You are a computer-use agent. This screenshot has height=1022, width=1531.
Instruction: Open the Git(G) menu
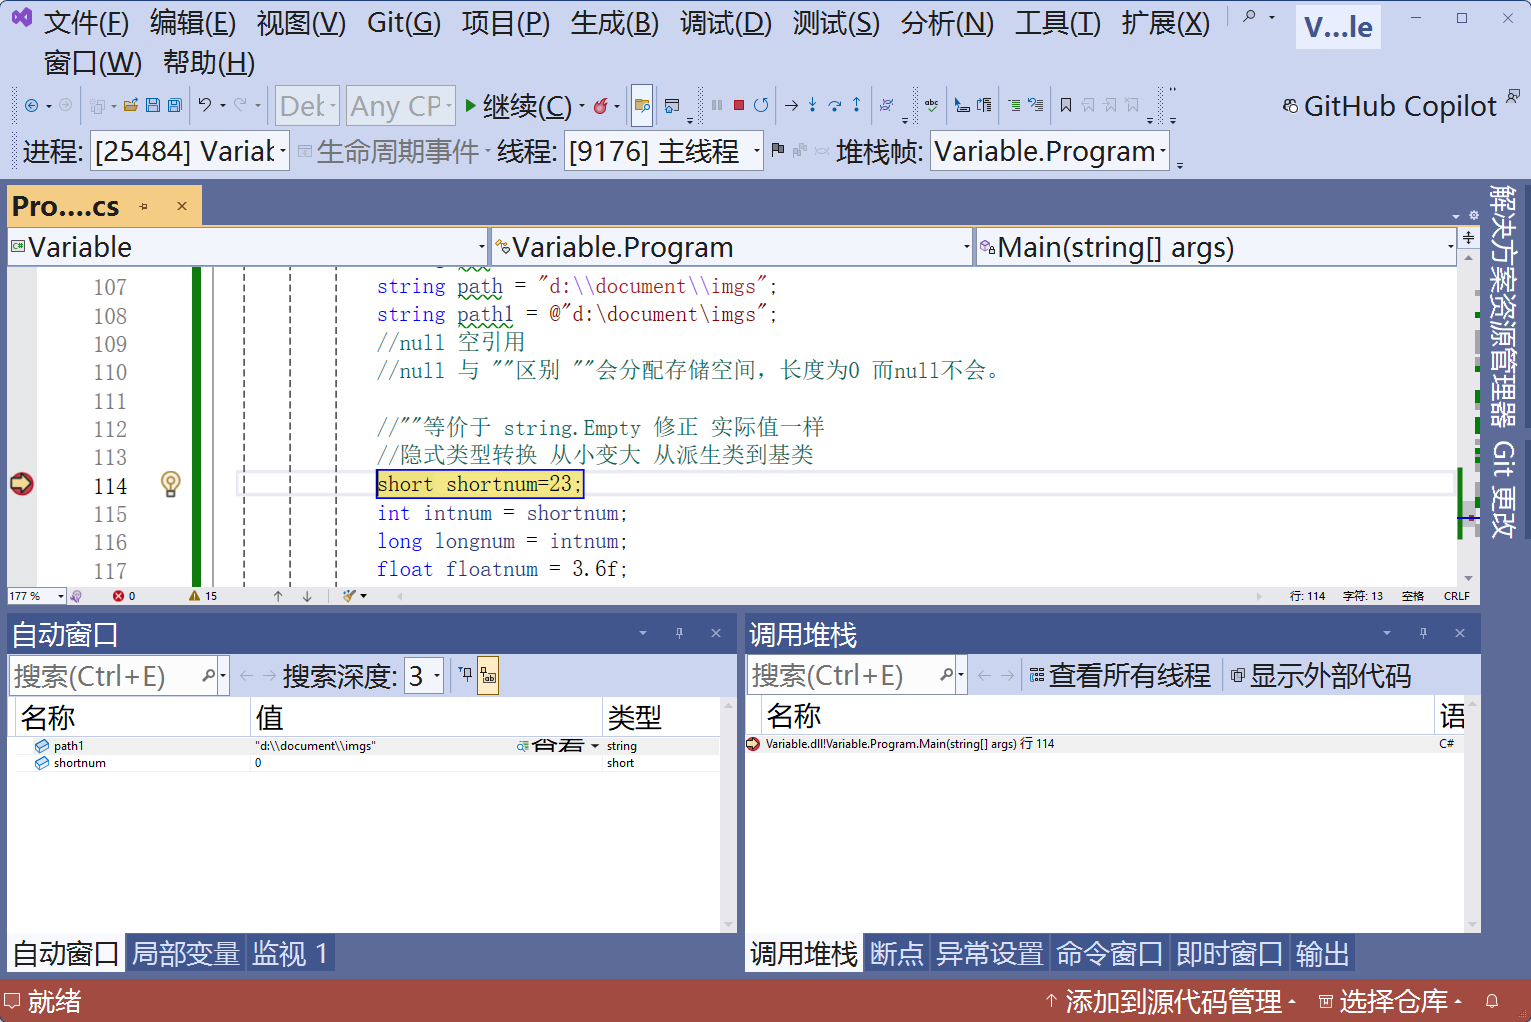click(x=404, y=22)
